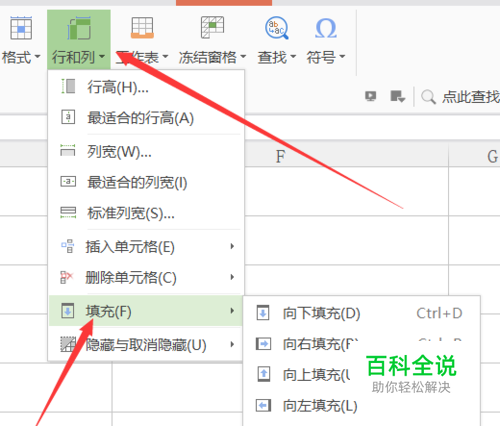Open 隐藏与取消隐藏(U) submenu entry
The image size is (500, 426).
click(146, 345)
